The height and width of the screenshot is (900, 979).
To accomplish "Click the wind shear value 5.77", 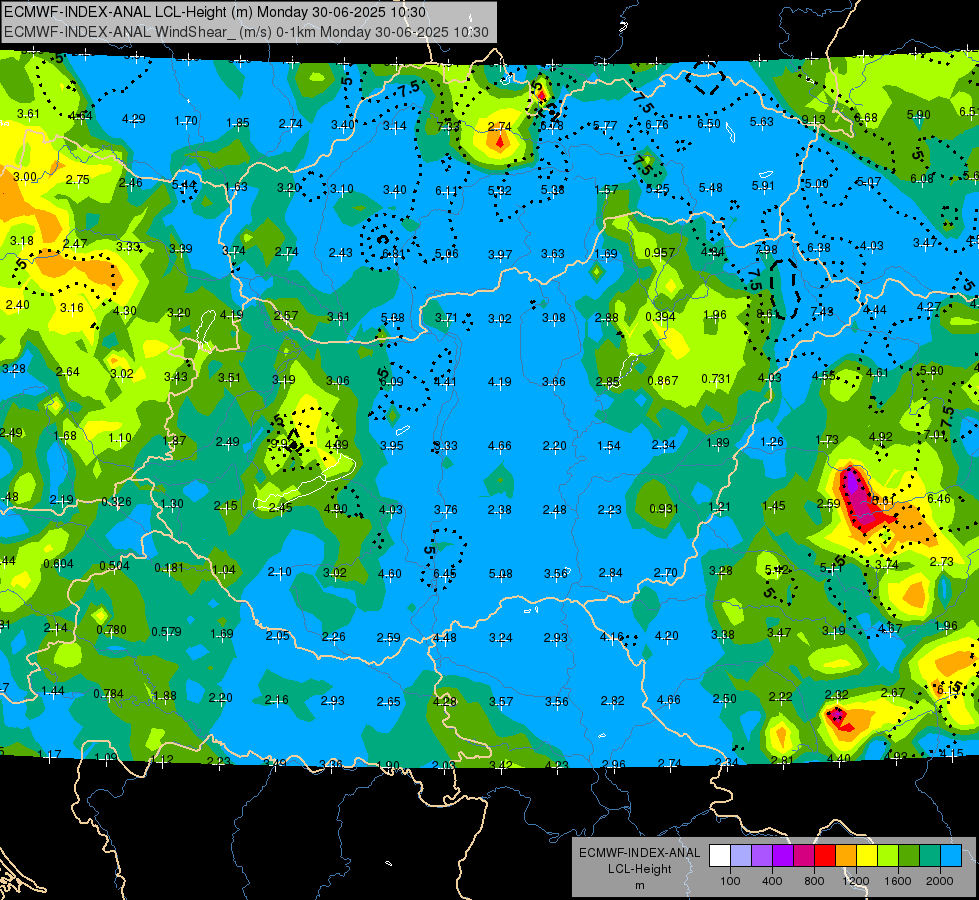I will pos(605,126).
